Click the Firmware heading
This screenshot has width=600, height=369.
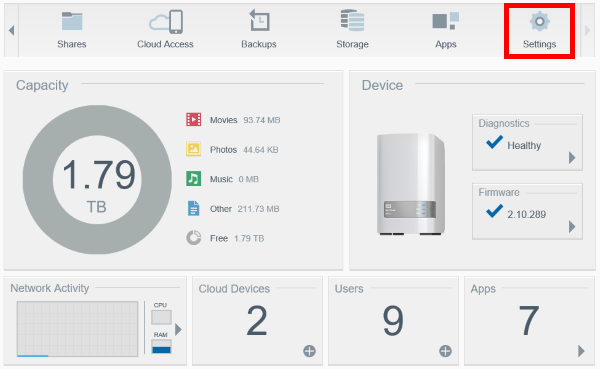coord(499,192)
